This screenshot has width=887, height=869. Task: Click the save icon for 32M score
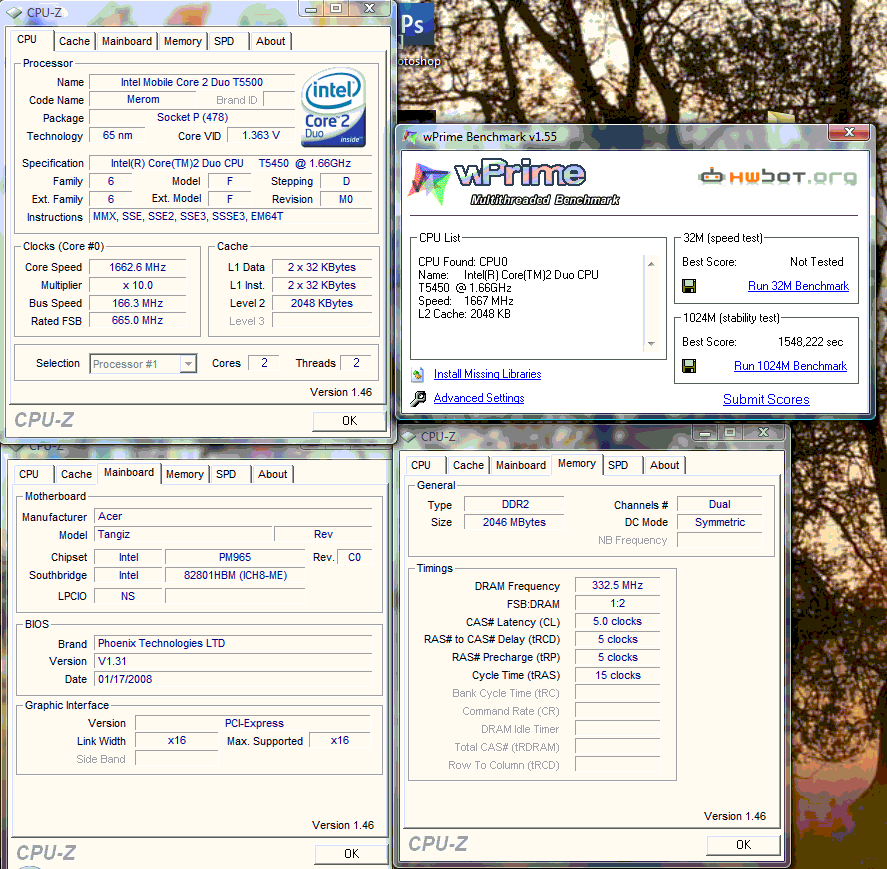689,286
